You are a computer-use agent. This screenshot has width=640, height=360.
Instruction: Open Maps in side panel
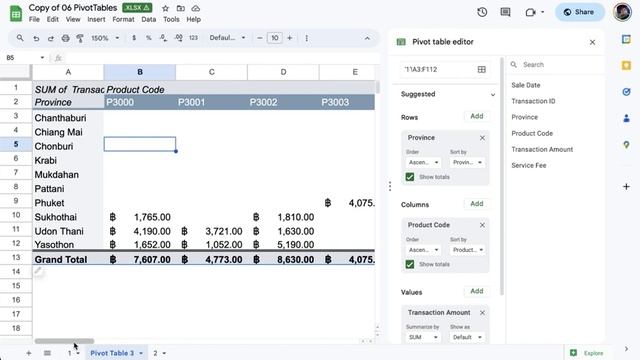[626, 145]
